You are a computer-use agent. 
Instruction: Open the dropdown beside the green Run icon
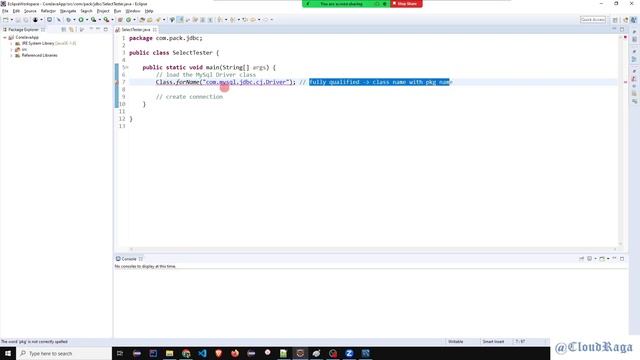point(87,20)
